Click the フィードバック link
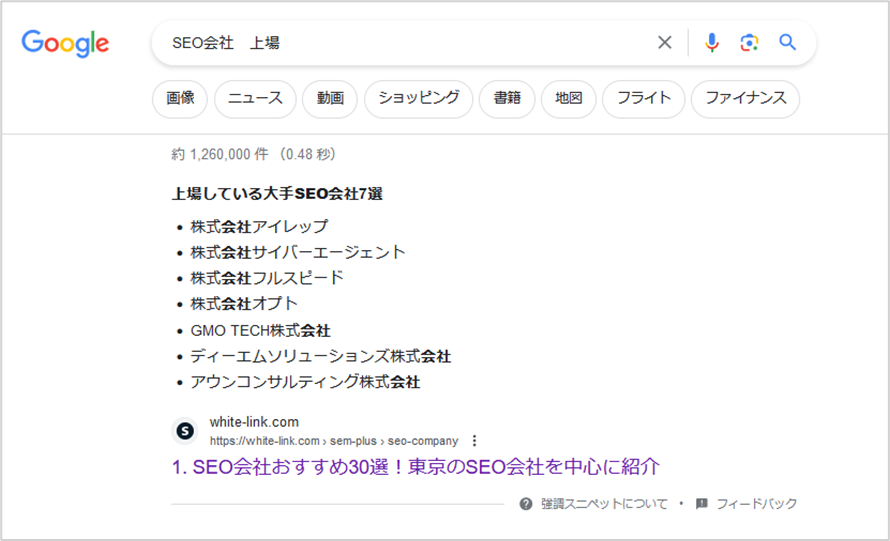This screenshot has width=890, height=541. [x=757, y=504]
